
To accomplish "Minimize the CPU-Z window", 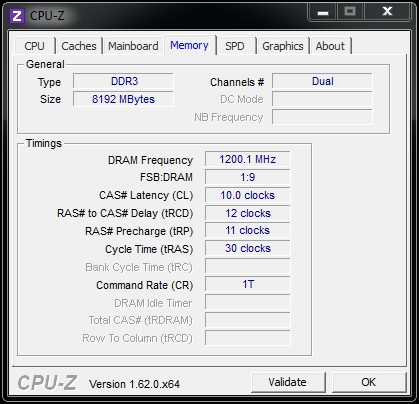I will pyautogui.click(x=323, y=12).
